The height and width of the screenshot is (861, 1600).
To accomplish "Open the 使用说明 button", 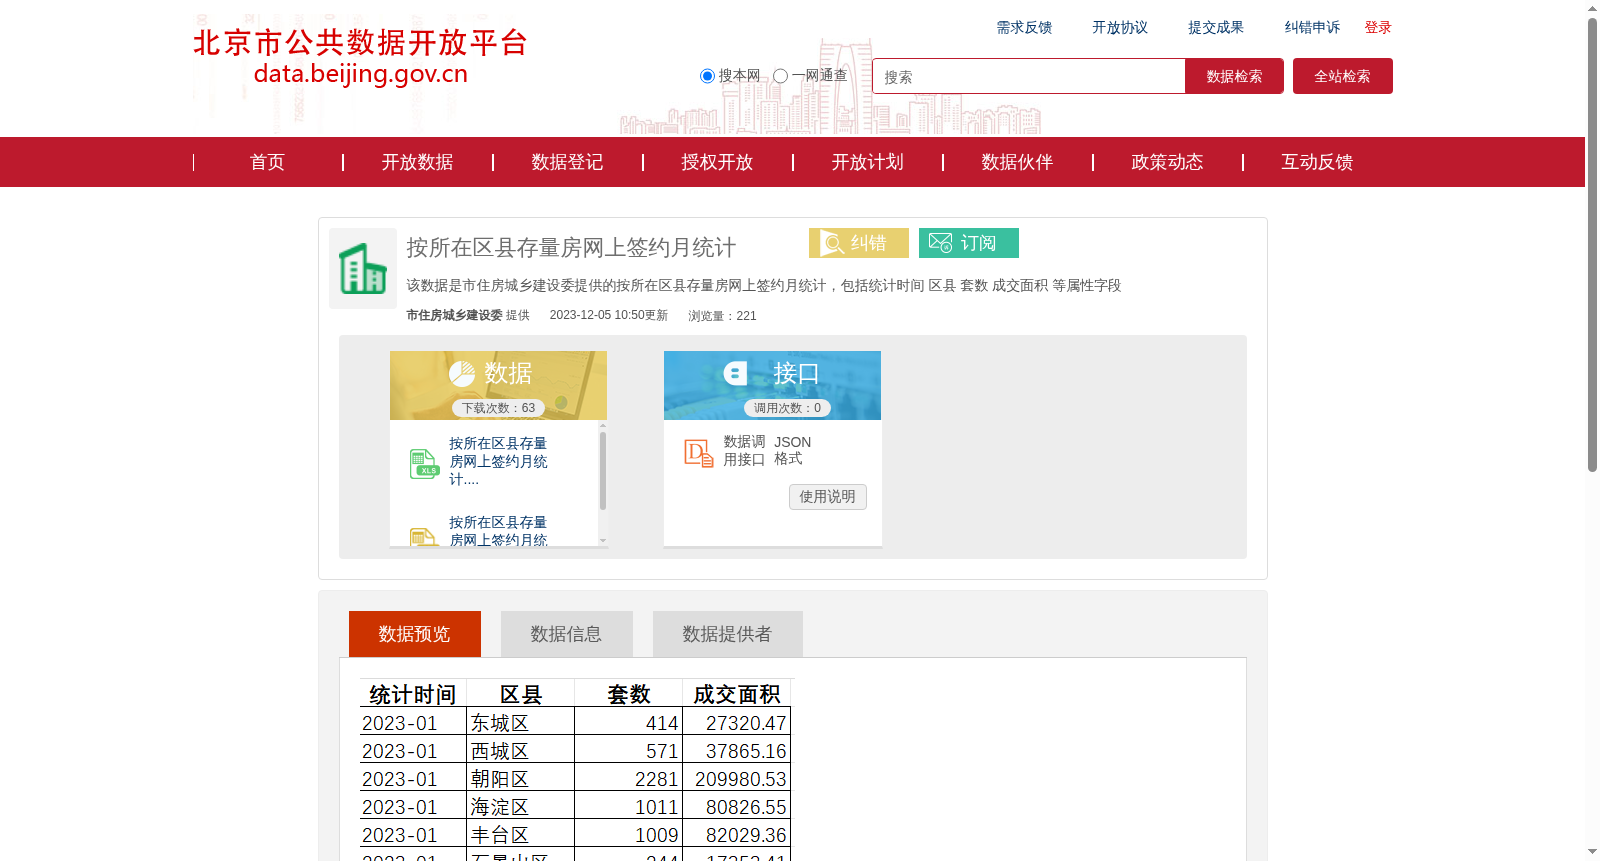I will click(828, 497).
